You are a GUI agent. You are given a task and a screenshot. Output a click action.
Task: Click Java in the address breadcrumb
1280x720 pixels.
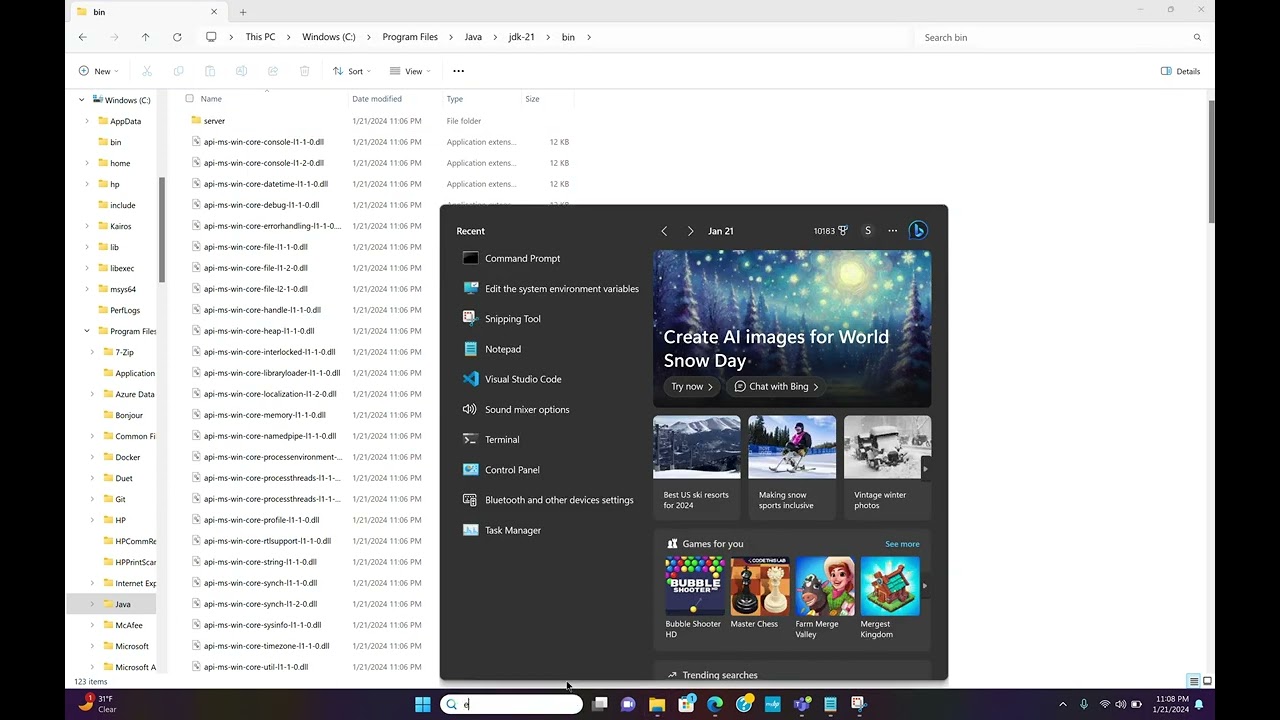coord(473,37)
